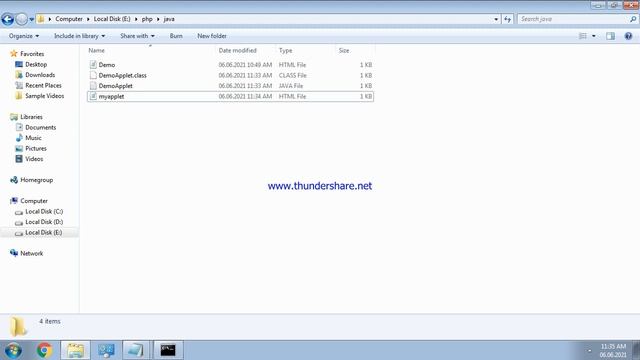Open Desktop in Favorites
640x360 pixels.
coord(36,64)
